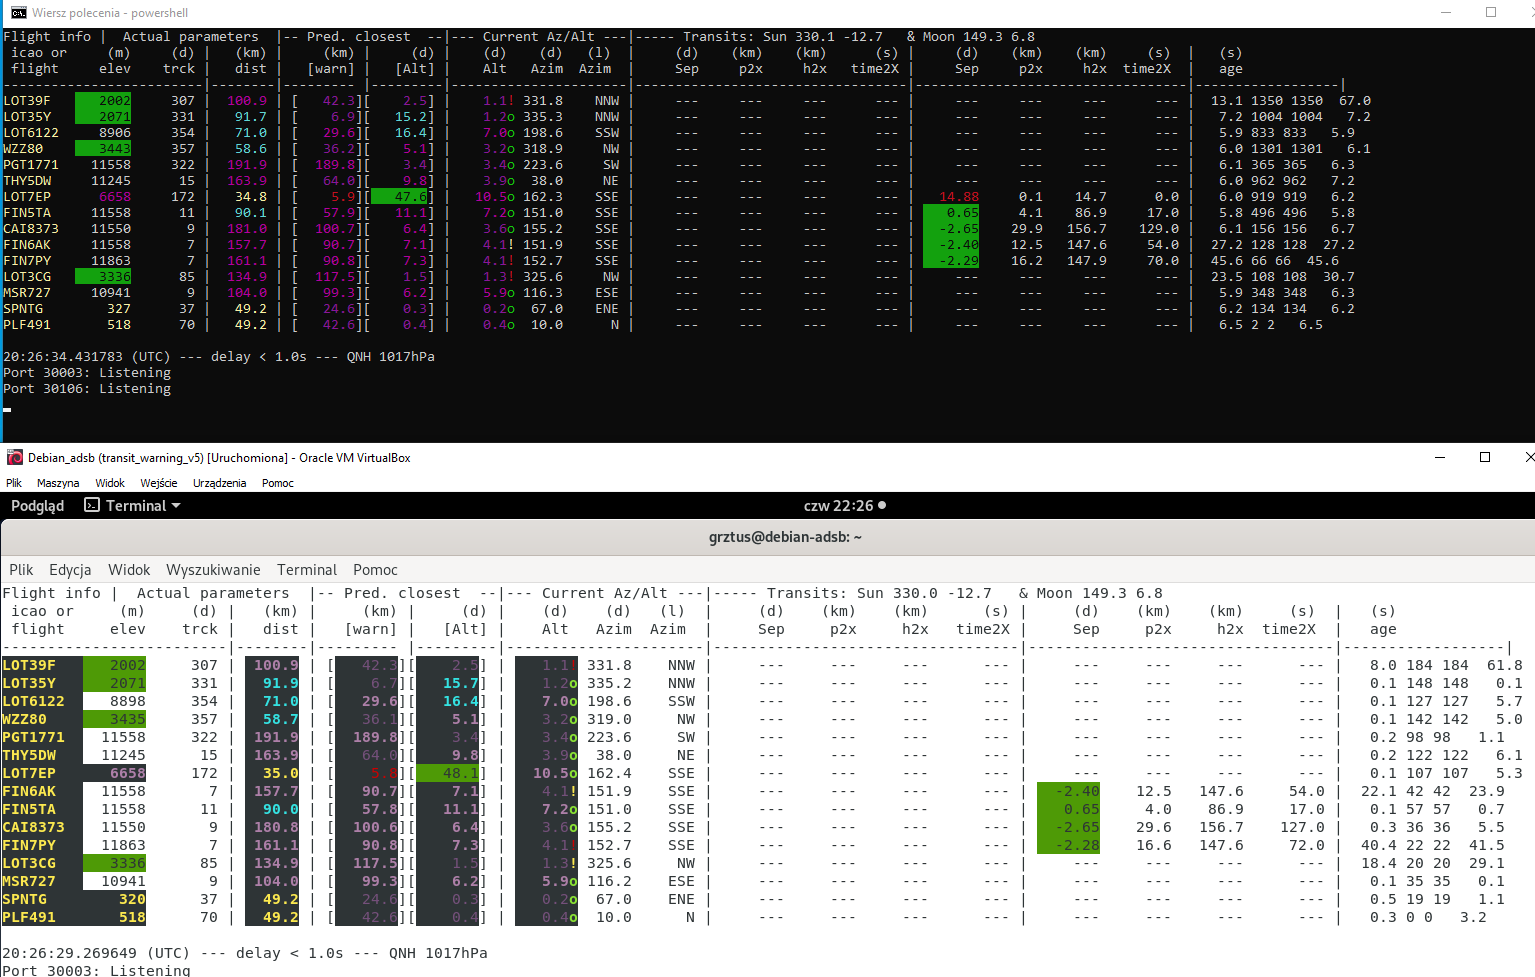Open Wejście menu in VirtualBox
Viewport: 1535px width, 977px height.
159,483
